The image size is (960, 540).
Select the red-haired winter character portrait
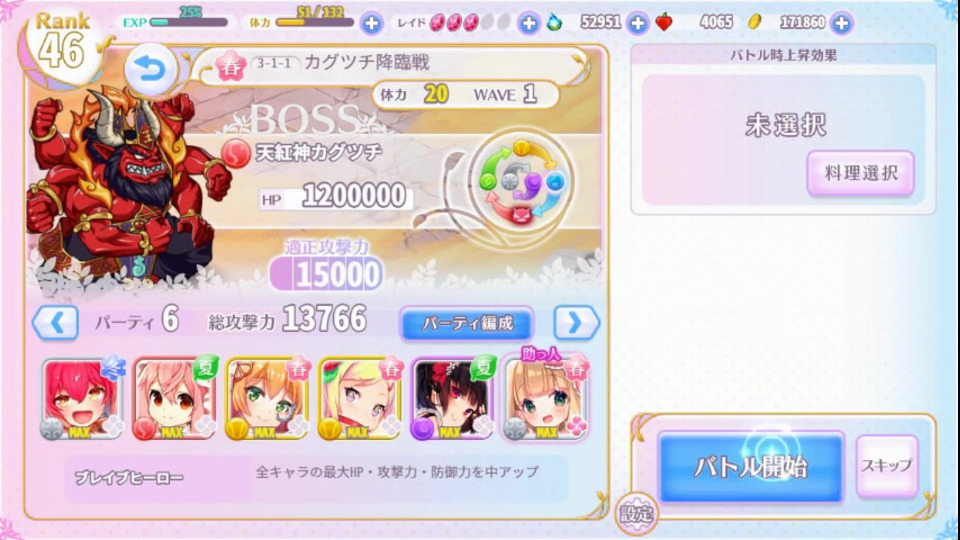82,399
